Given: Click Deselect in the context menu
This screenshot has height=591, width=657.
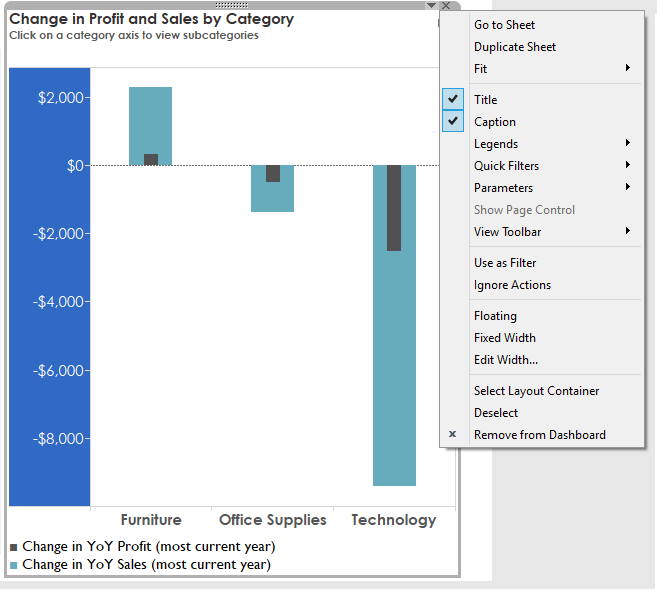Looking at the screenshot, I should tap(496, 413).
